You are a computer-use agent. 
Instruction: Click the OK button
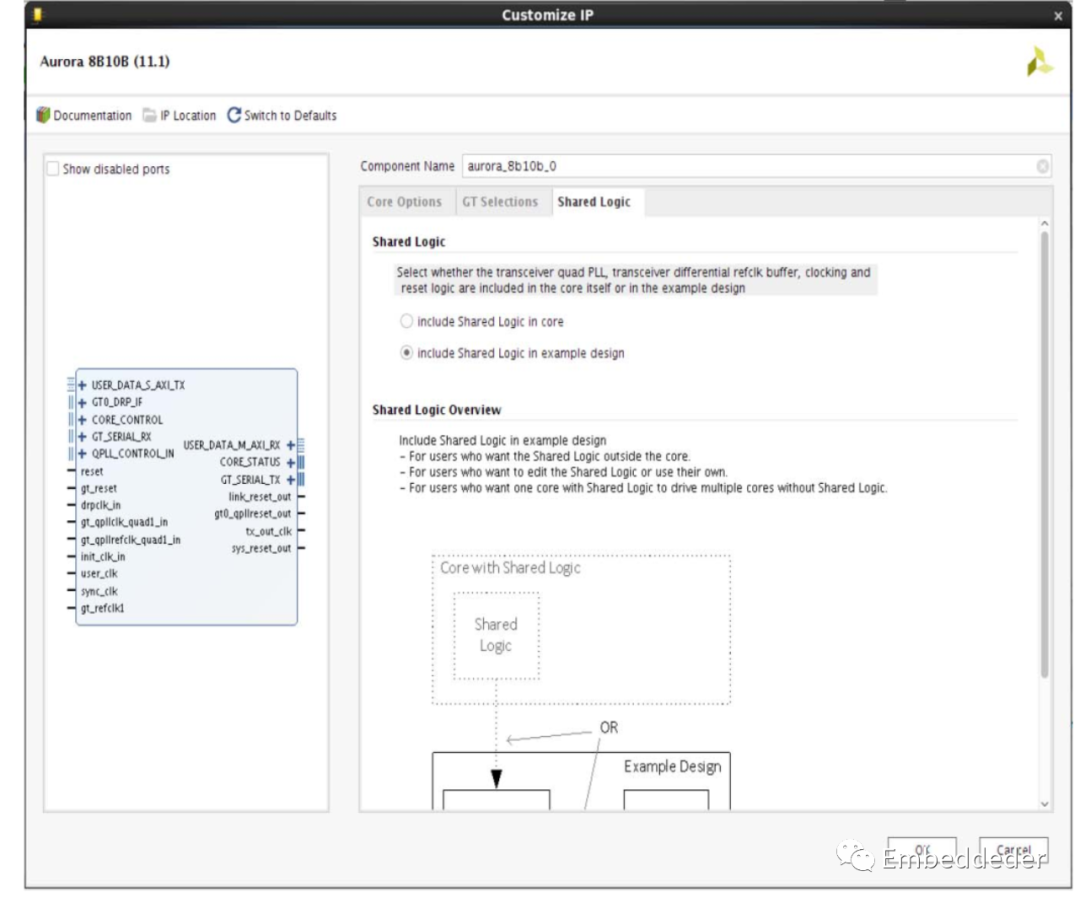coord(922,851)
